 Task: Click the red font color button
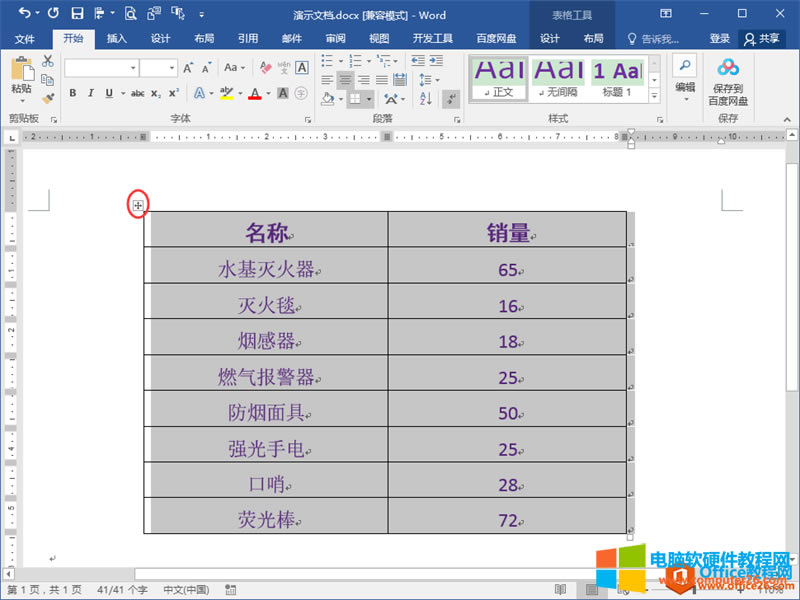tap(254, 93)
